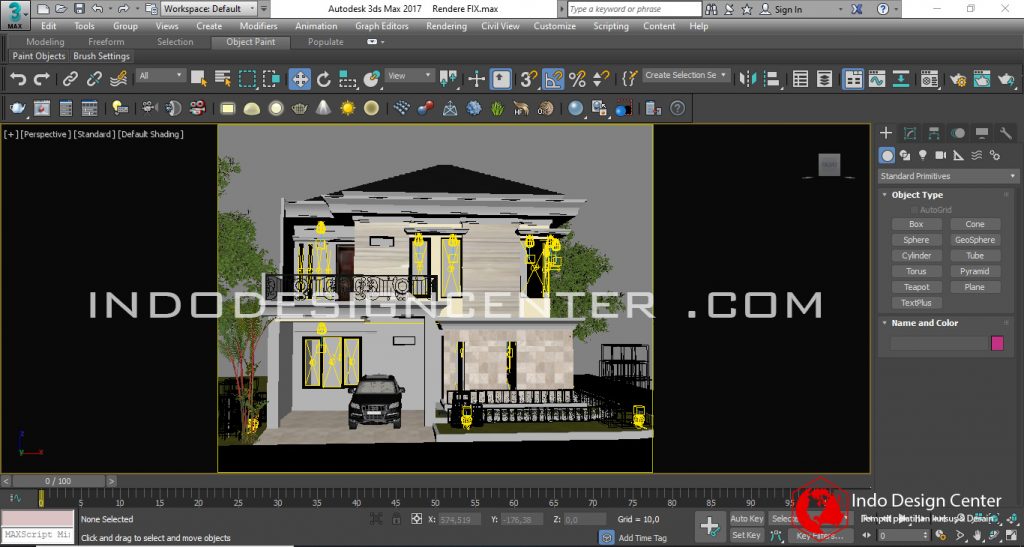This screenshot has width=1024, height=547.
Task: Click the ViewCube in the viewport
Action: (829, 164)
